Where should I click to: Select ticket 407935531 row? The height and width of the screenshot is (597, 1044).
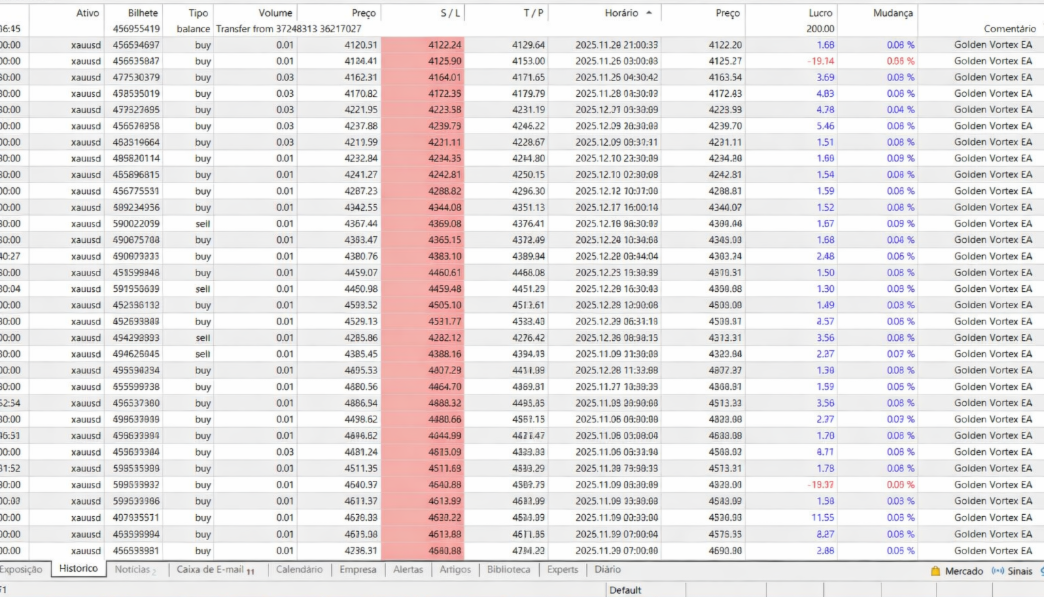coord(522,517)
